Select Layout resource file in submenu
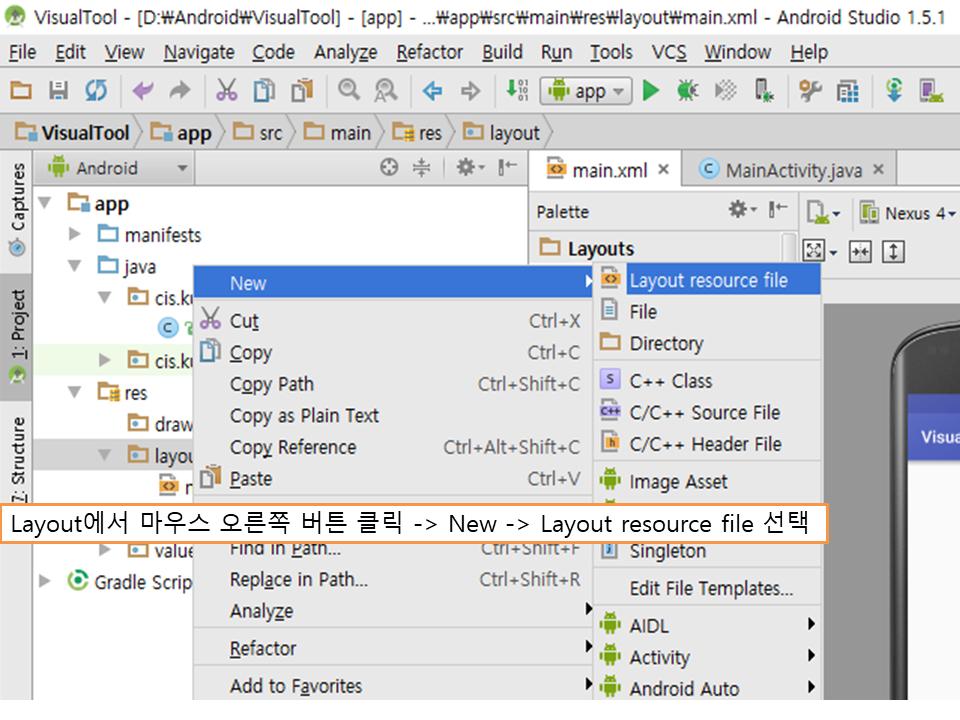960x720 pixels. pos(708,280)
